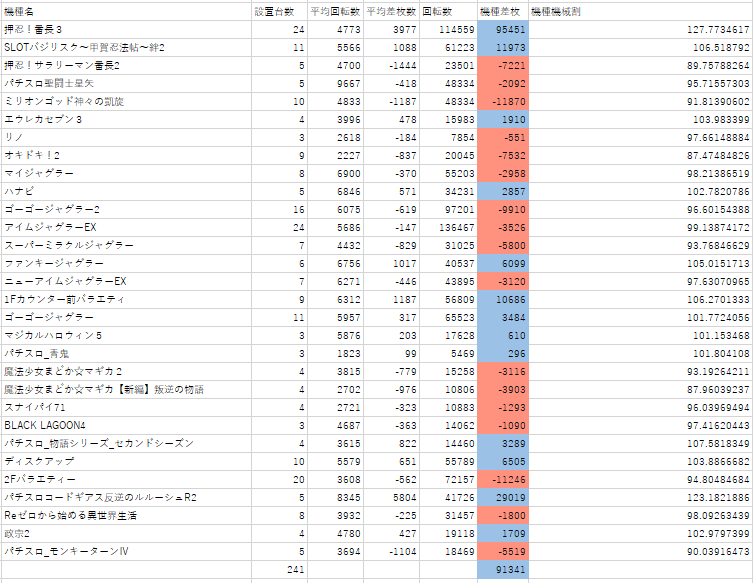Select the マジカルハロウィン５ cell
This screenshot has width=753, height=583.
126,336
